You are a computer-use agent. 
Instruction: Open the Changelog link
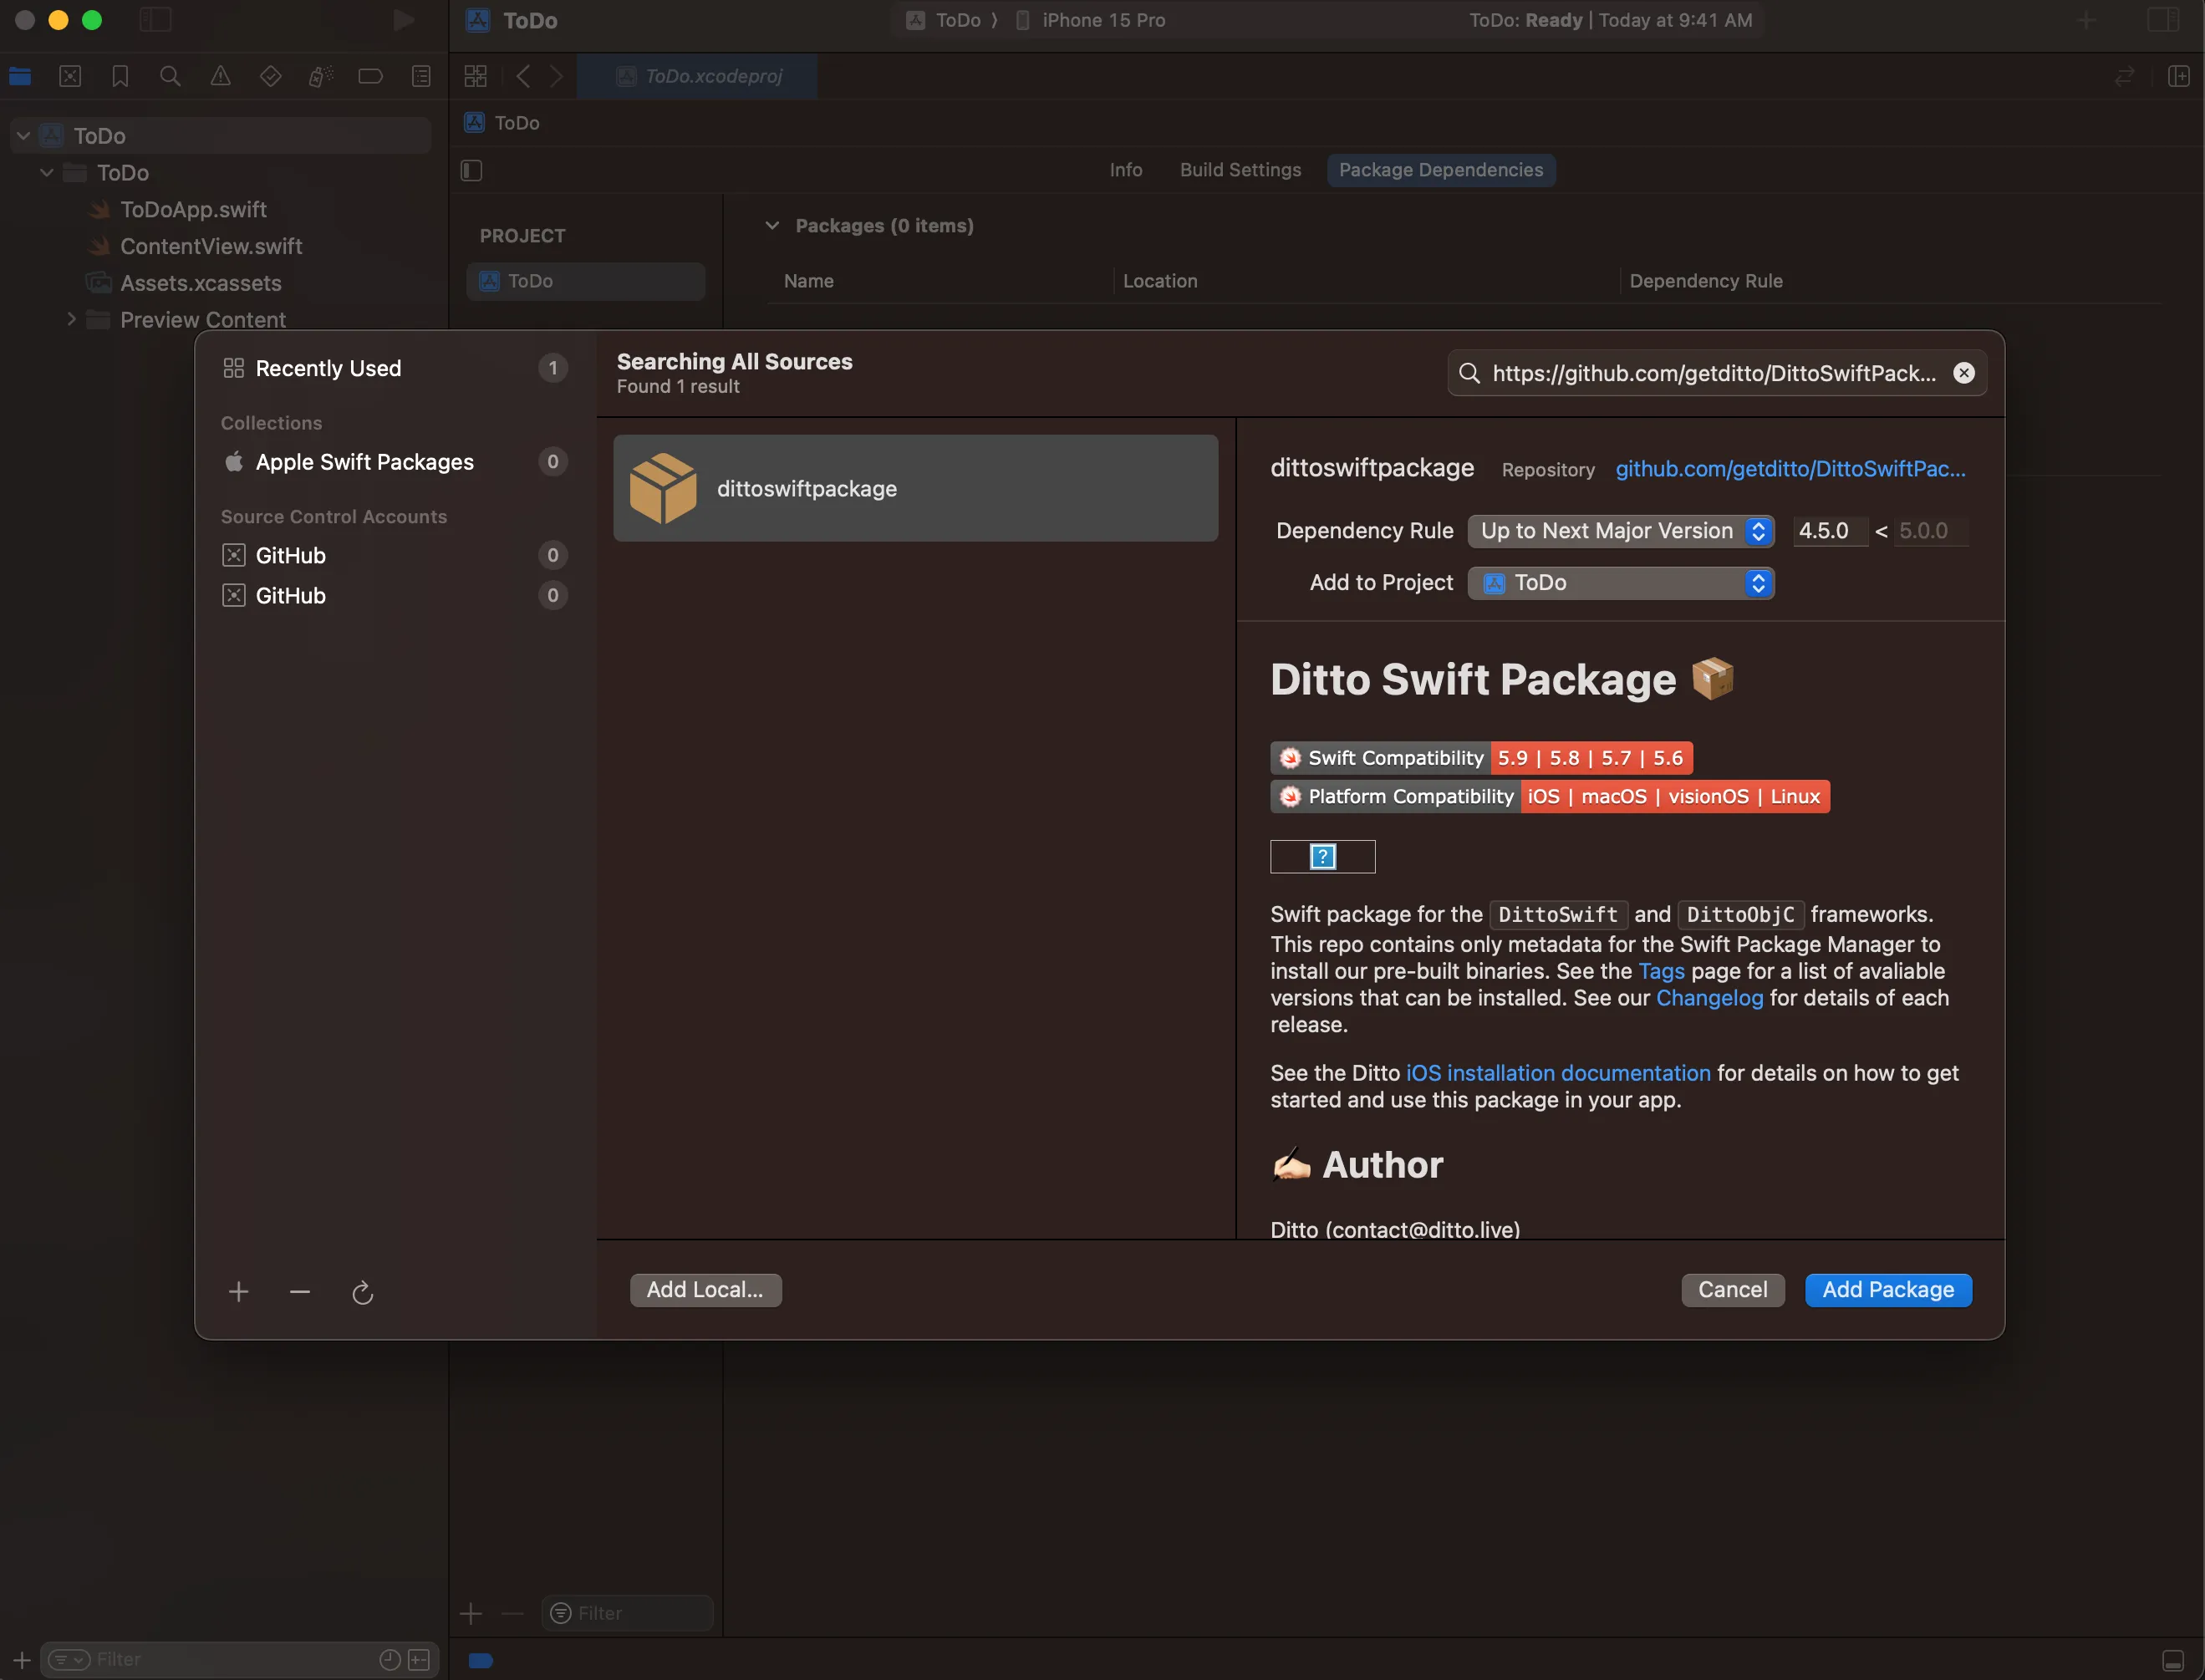tap(1709, 998)
